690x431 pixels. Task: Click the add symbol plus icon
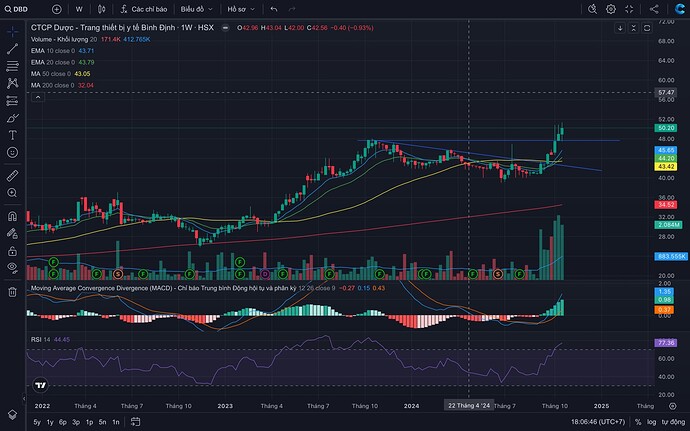click(x=57, y=8)
